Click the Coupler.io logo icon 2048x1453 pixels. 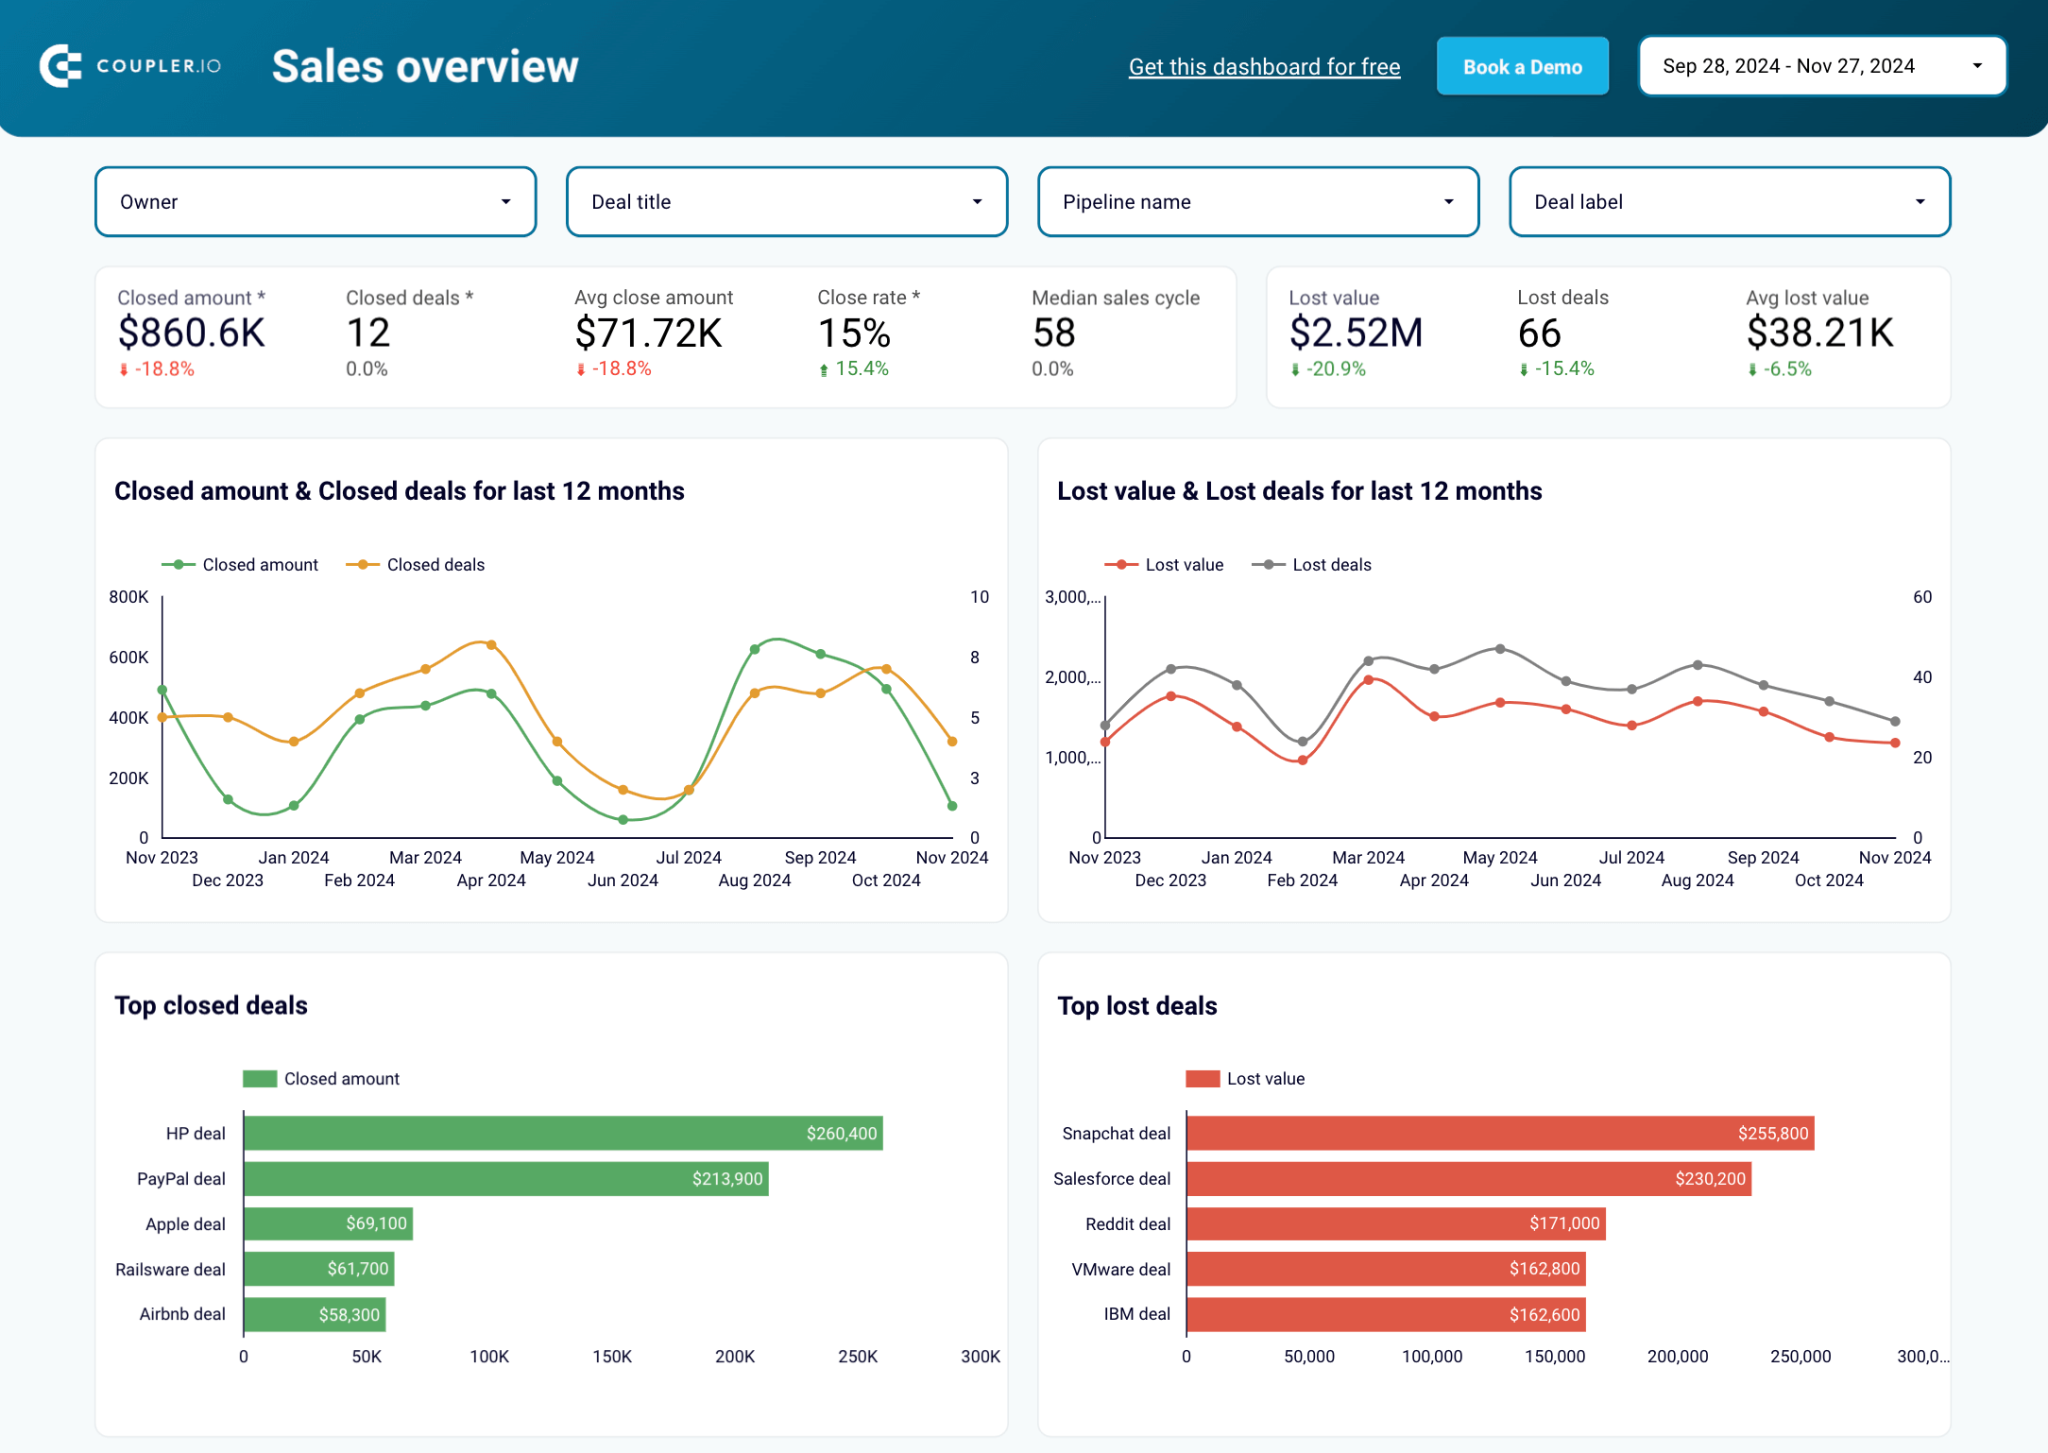point(60,66)
